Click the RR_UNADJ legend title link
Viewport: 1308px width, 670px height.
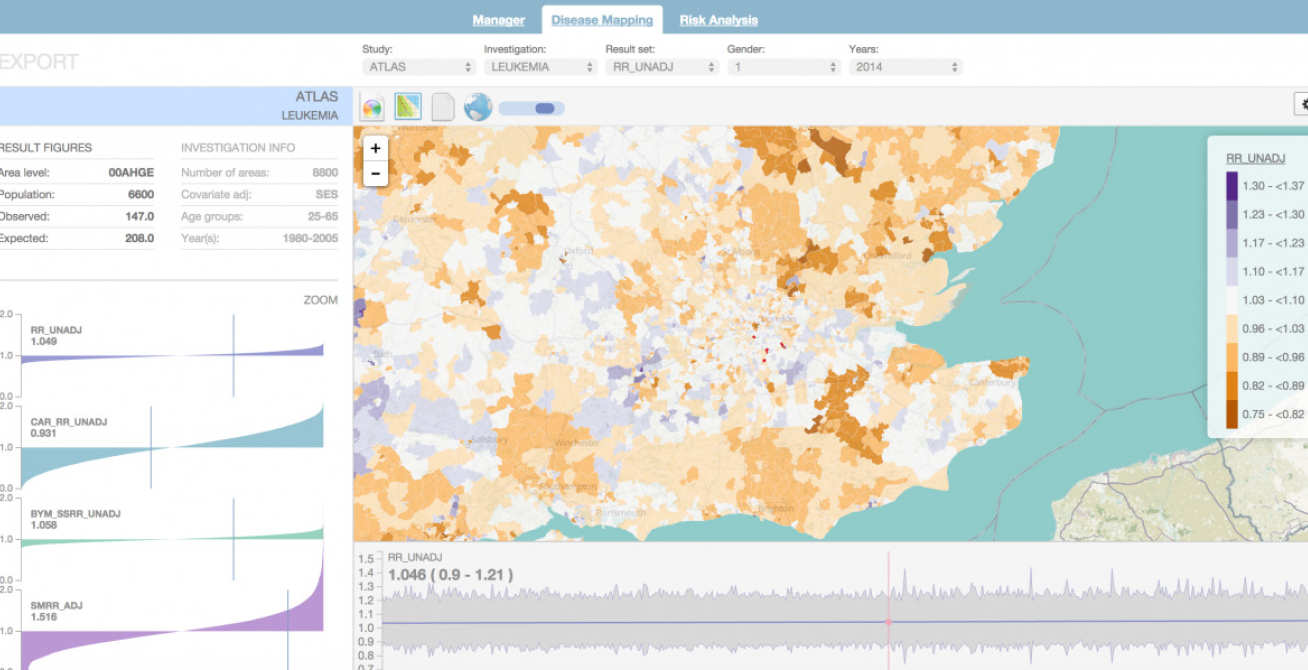click(1255, 158)
